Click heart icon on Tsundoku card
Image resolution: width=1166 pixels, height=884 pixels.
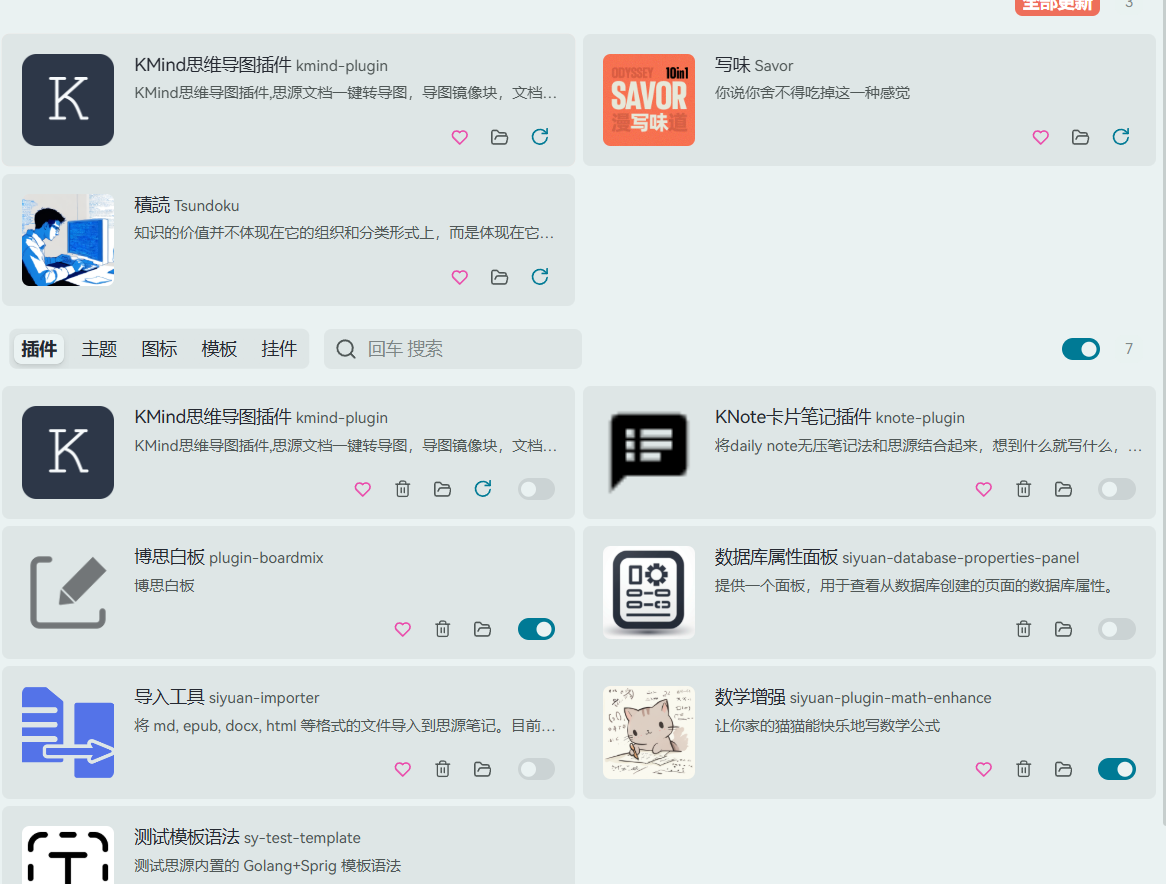[460, 277]
